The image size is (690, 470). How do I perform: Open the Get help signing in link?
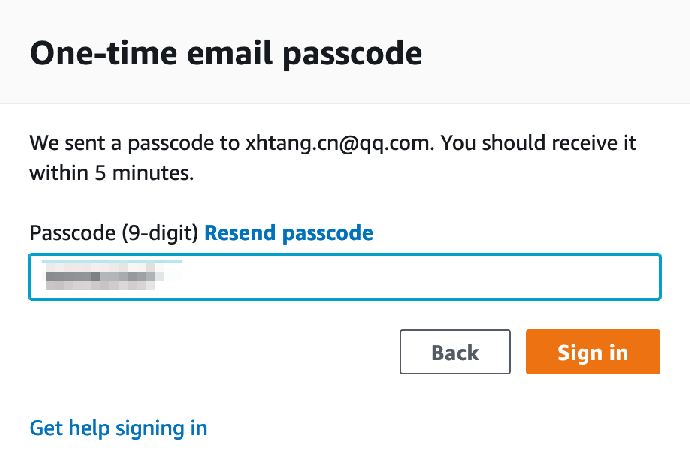coord(118,428)
